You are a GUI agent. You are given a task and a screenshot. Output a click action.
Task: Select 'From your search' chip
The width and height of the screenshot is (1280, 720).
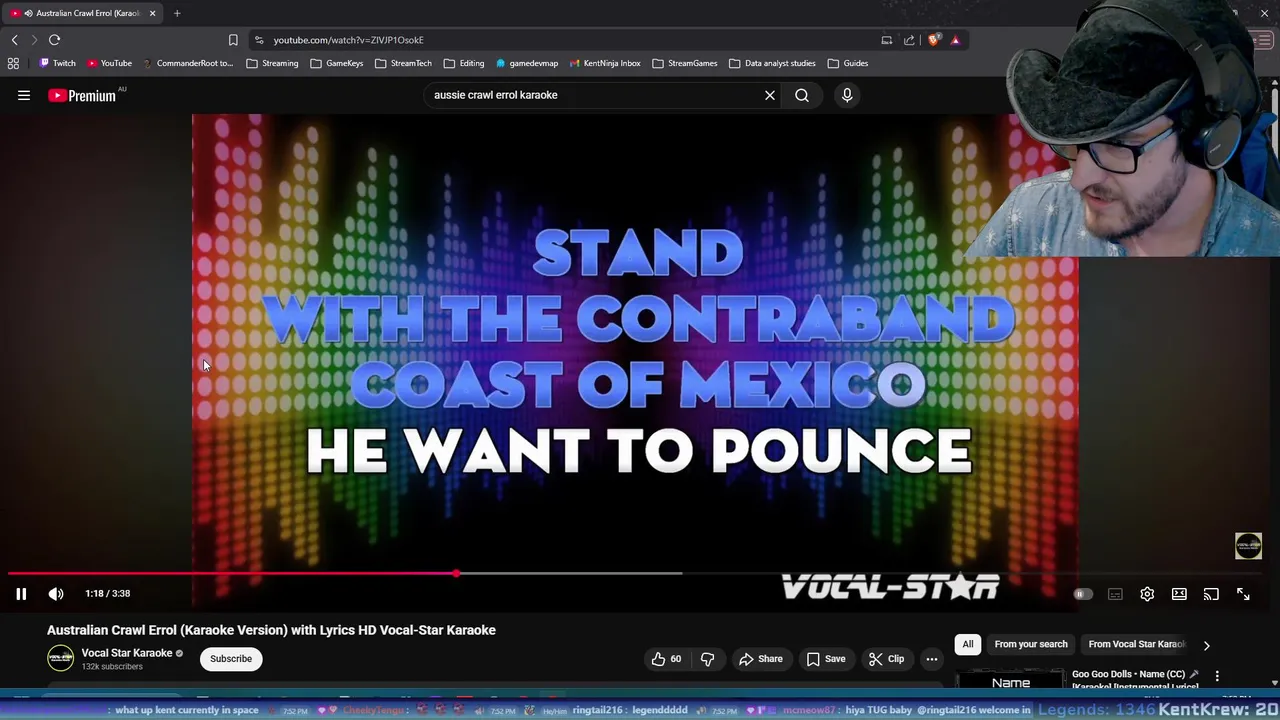pyautogui.click(x=1031, y=644)
